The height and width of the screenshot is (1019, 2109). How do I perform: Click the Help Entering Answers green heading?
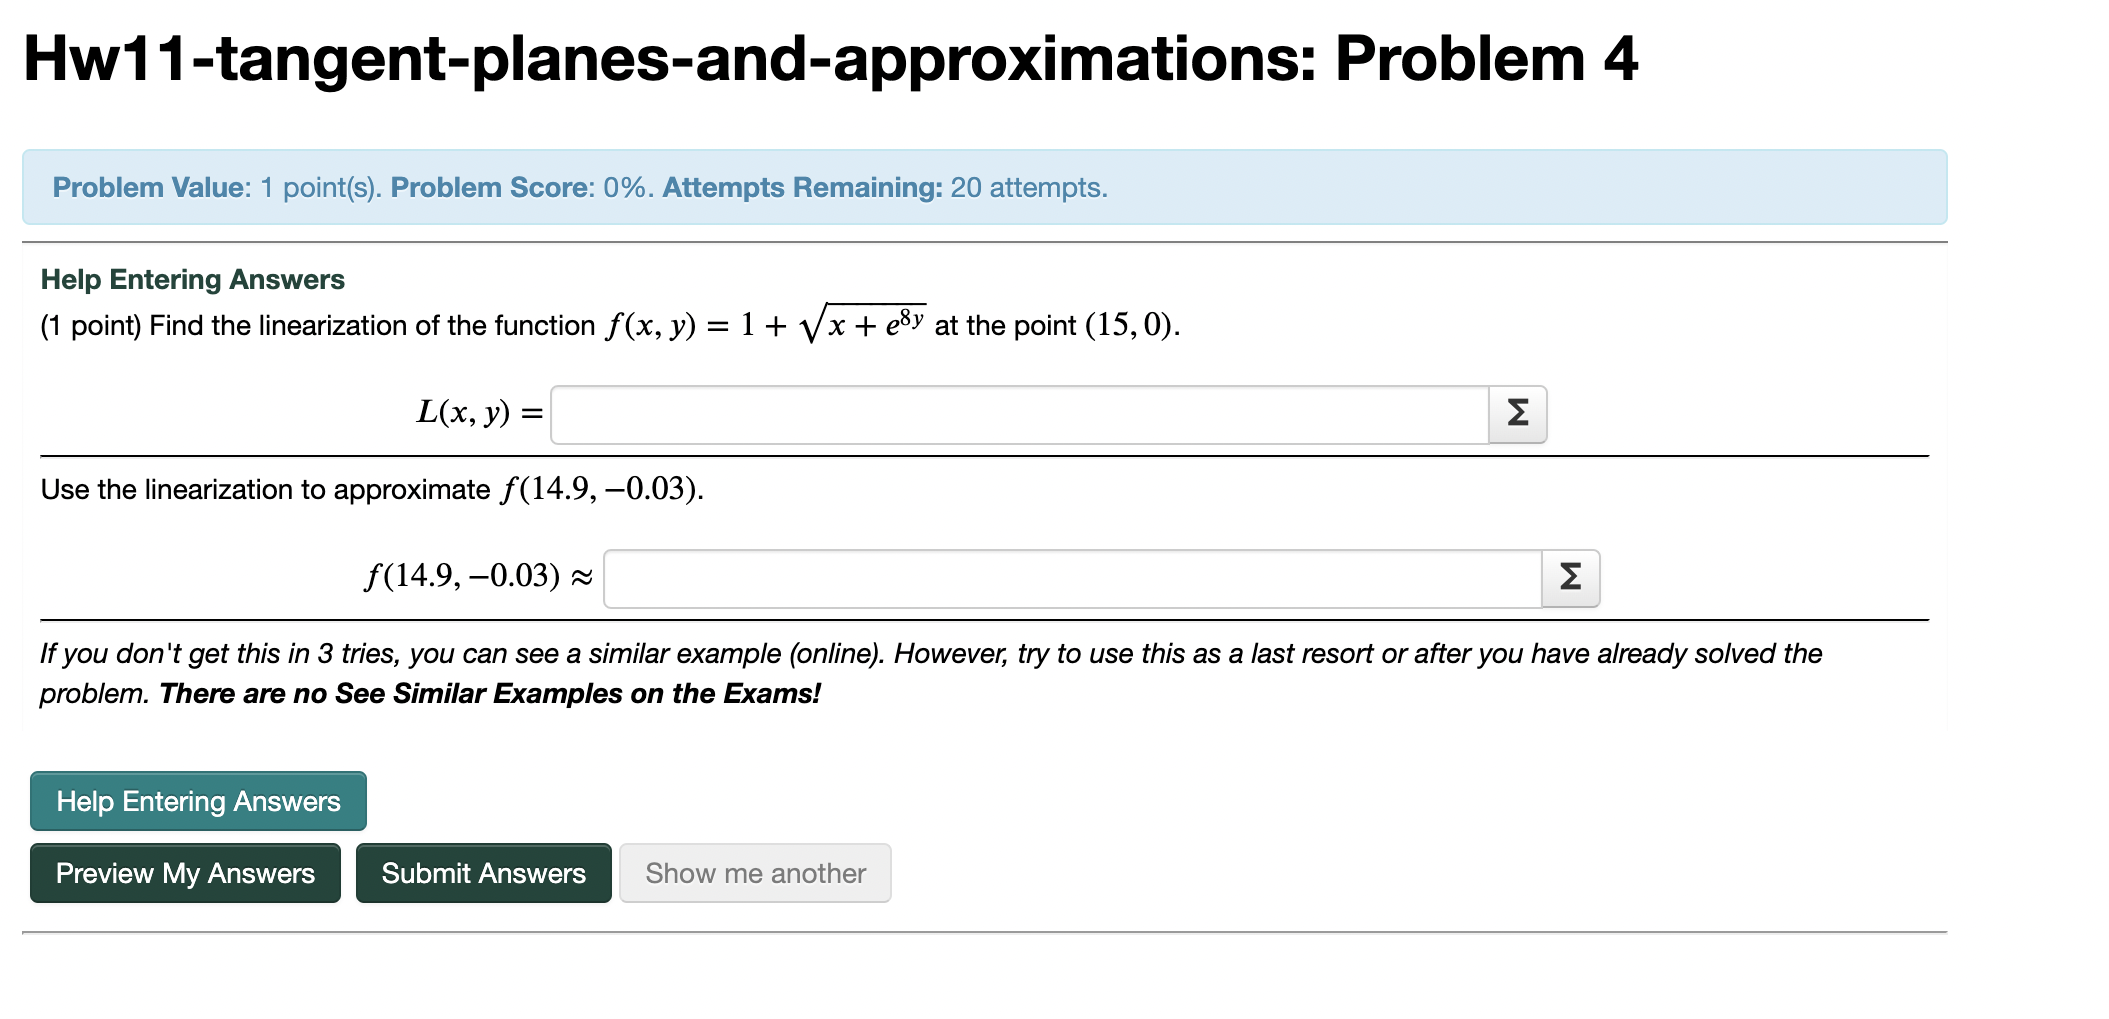click(191, 279)
